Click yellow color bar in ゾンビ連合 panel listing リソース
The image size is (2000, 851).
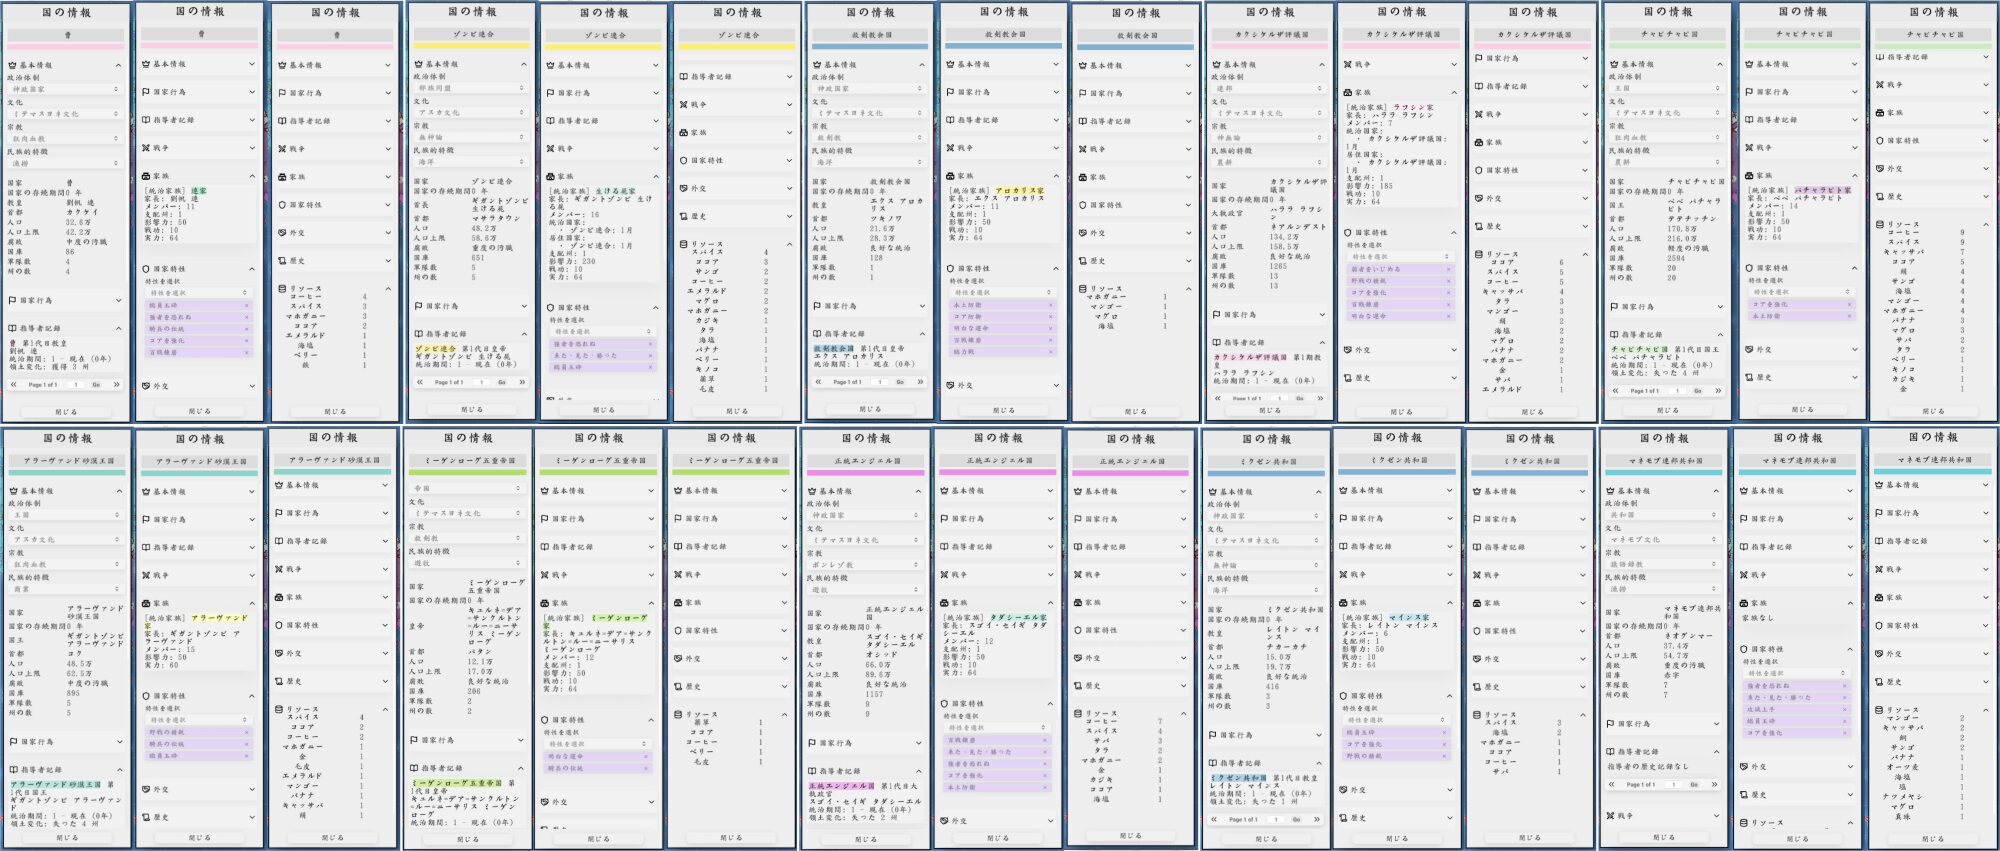coord(737,46)
